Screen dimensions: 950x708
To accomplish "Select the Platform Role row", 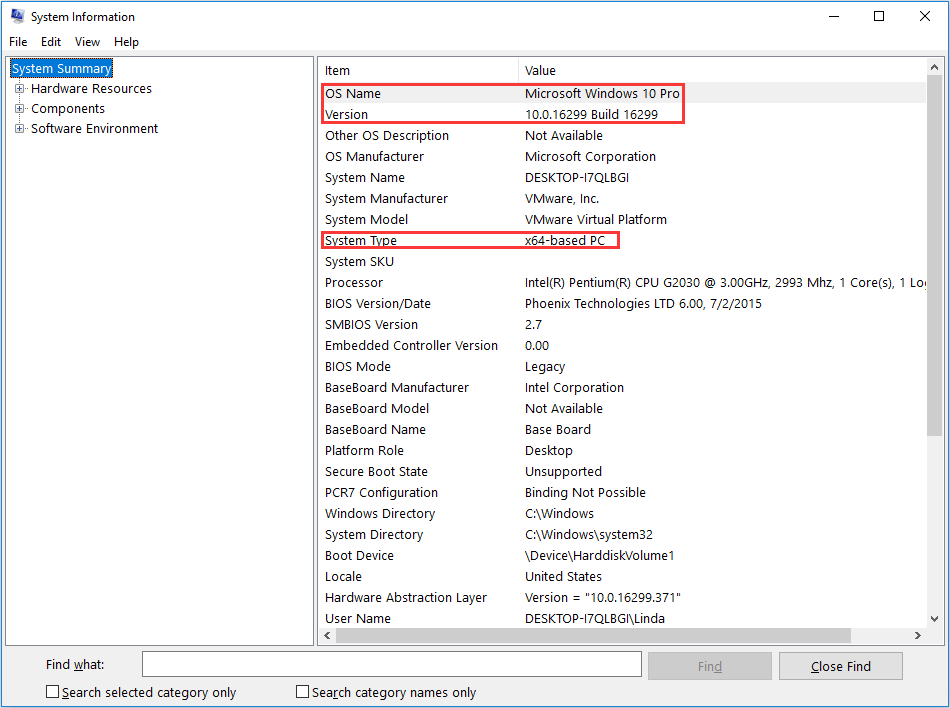I will coord(622,451).
